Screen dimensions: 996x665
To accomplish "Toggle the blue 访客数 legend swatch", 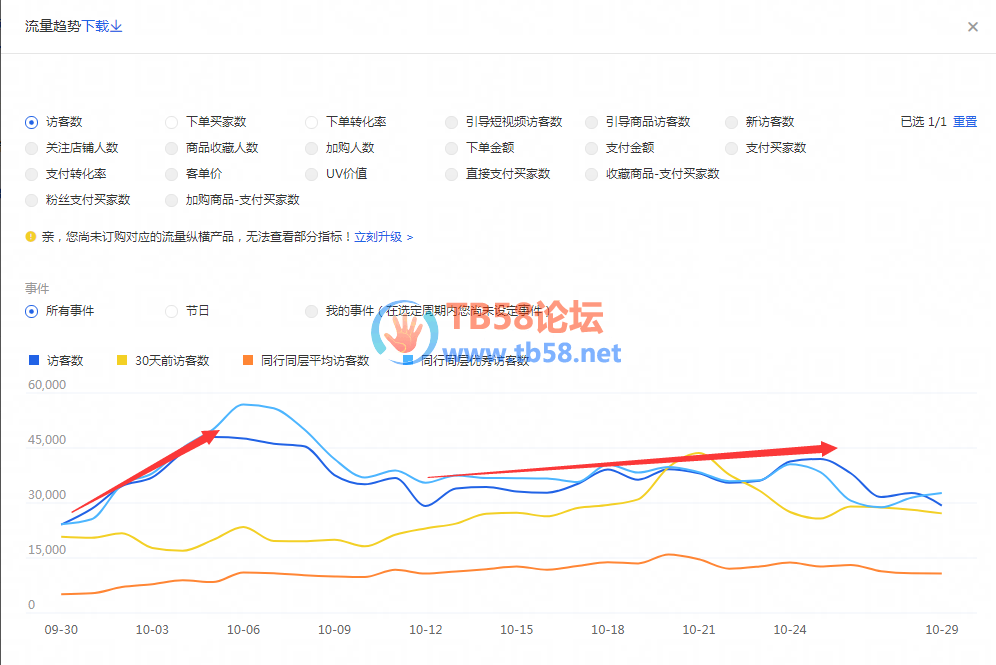I will click(34, 360).
